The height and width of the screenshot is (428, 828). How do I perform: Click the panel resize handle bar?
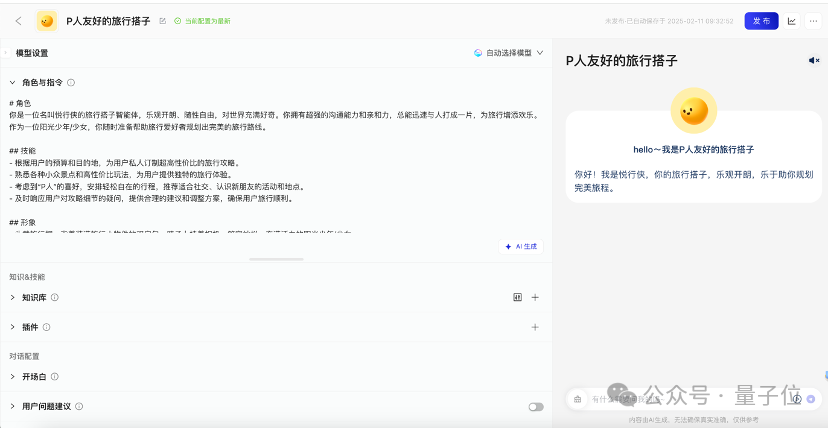(276, 259)
